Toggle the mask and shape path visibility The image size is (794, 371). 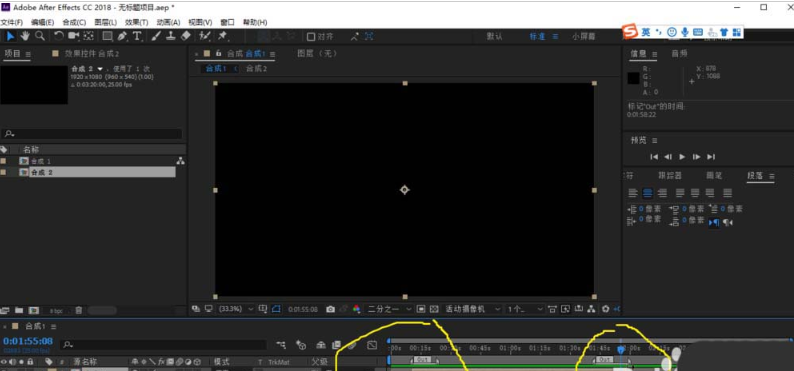(276, 309)
